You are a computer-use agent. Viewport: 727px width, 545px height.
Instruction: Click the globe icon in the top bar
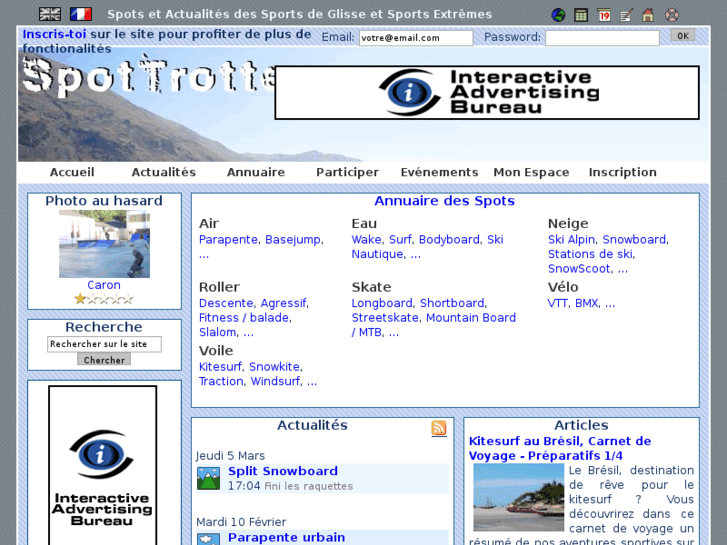coord(558,15)
